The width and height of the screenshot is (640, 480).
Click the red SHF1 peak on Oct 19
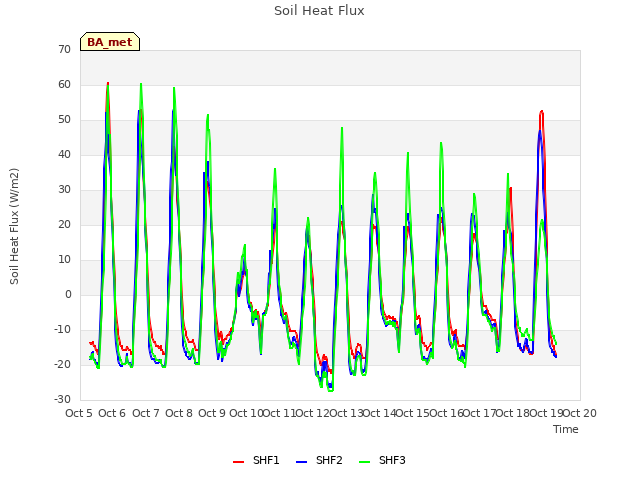(x=542, y=111)
